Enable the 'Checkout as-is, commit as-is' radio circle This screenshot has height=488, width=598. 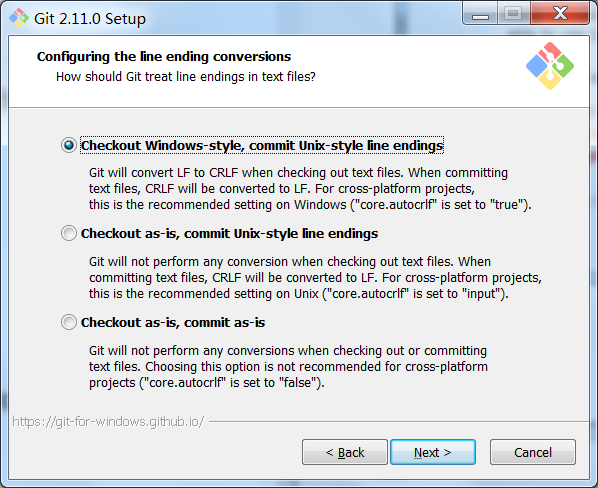[69, 322]
